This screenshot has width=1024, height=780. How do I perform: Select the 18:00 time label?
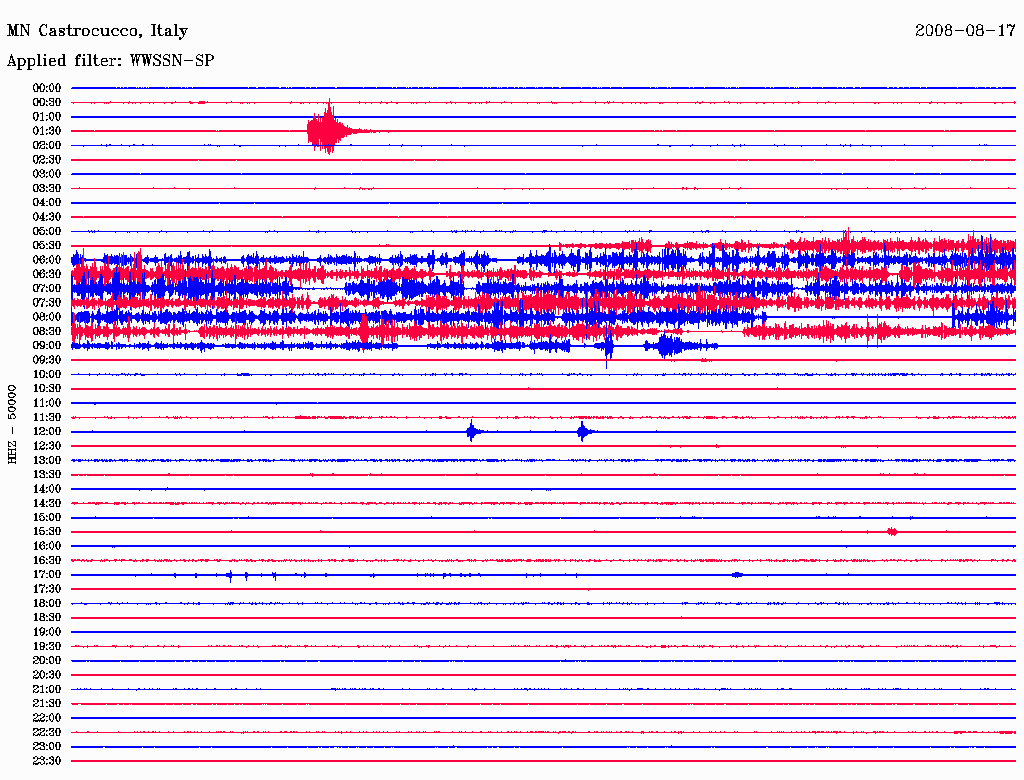pyautogui.click(x=47, y=604)
